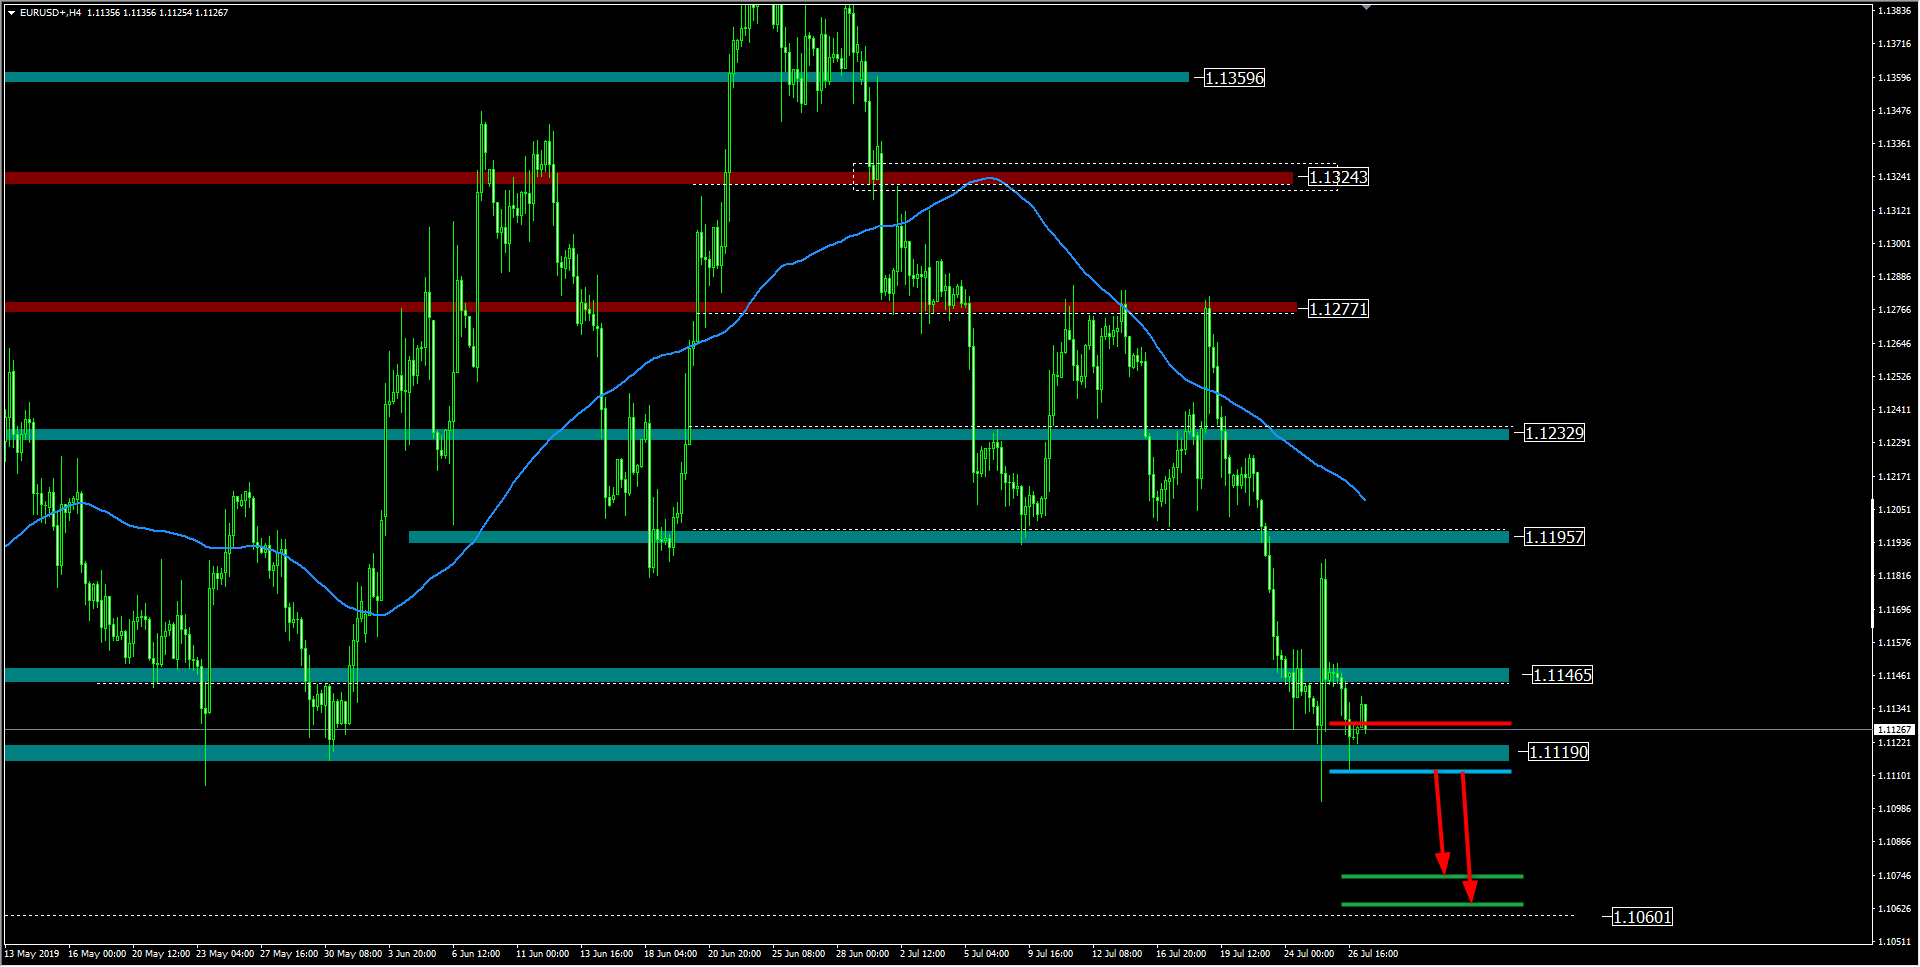Select the 1.11465 price label

[1562, 675]
